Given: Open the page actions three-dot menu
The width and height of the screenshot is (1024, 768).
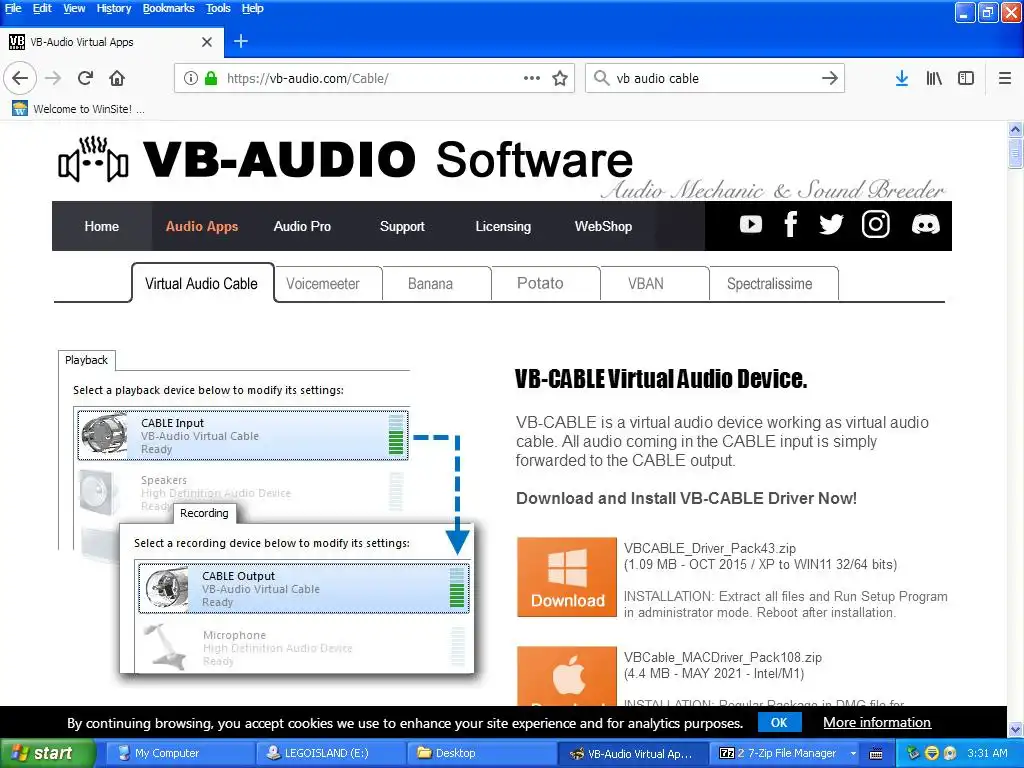Looking at the screenshot, I should point(532,78).
